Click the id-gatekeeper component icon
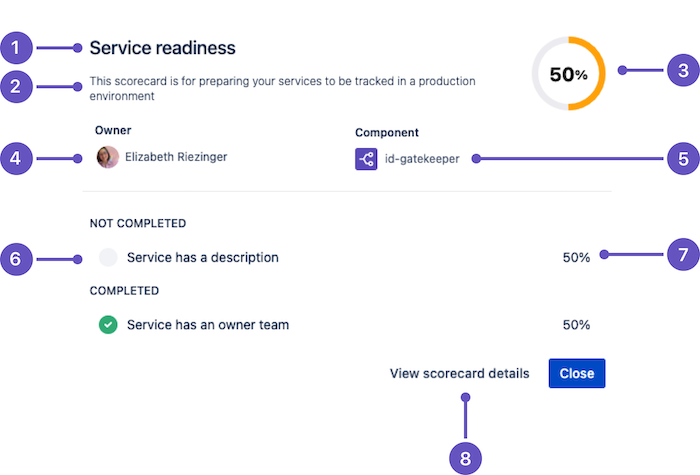This screenshot has width=700, height=475. click(x=366, y=159)
